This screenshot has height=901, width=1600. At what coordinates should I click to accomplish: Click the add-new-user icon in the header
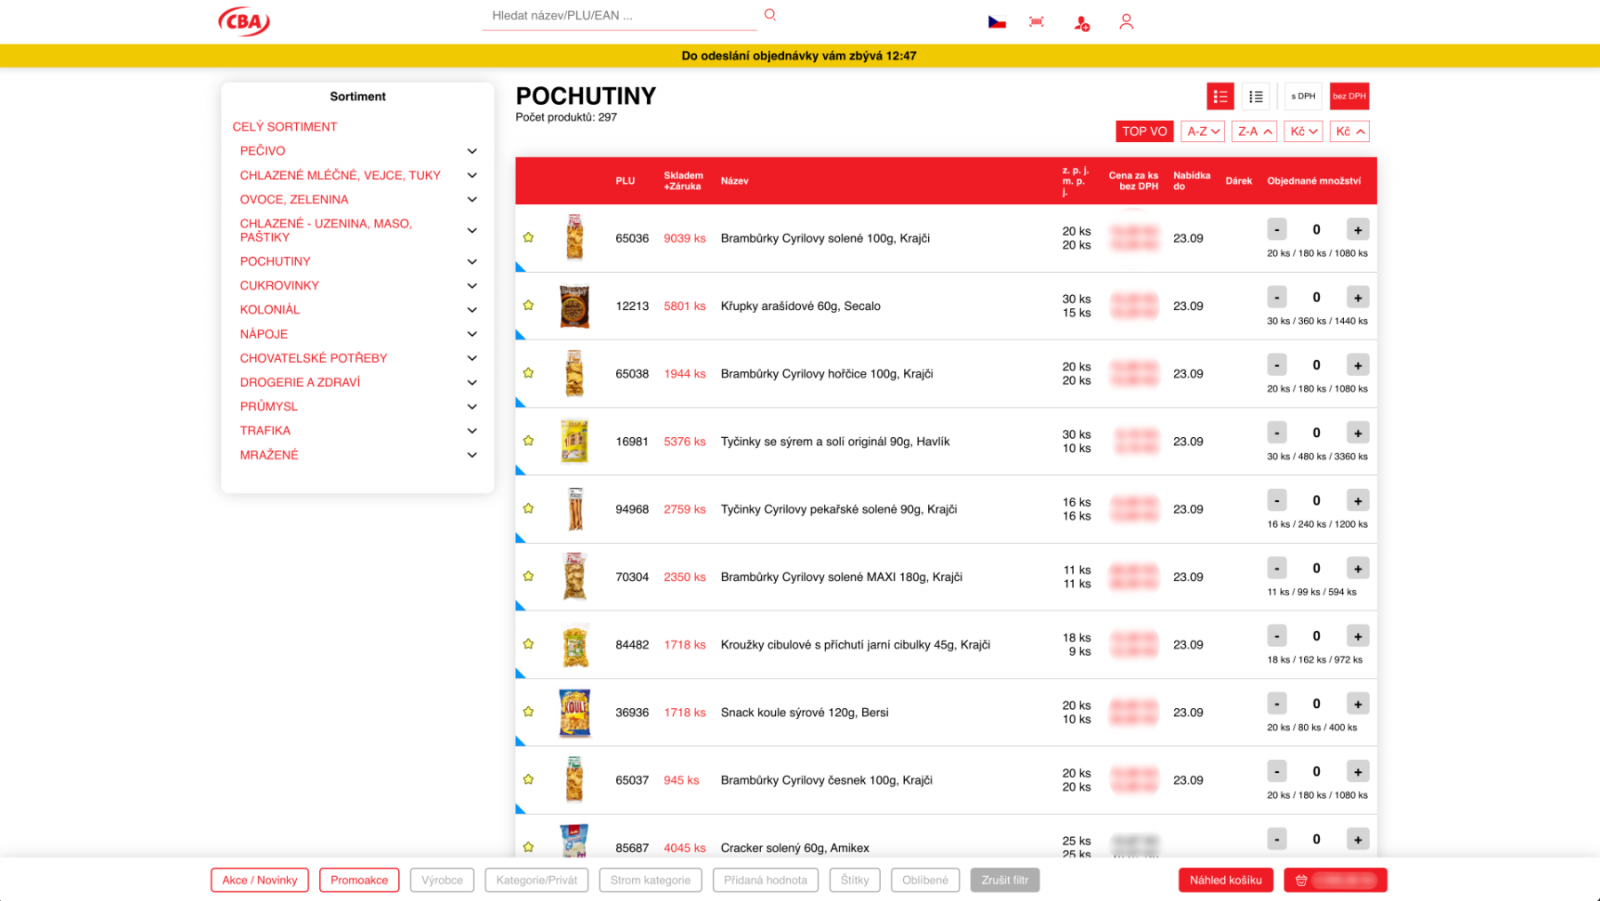pyautogui.click(x=1081, y=22)
